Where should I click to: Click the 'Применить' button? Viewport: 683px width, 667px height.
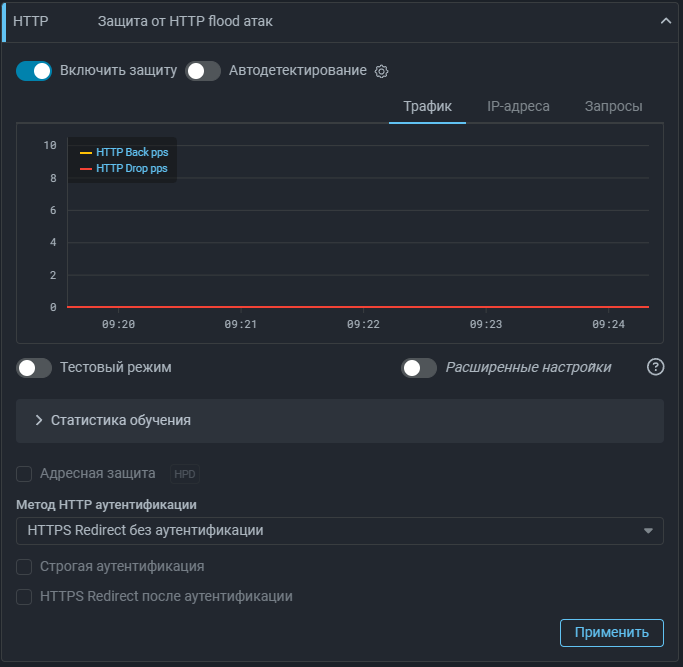(611, 632)
